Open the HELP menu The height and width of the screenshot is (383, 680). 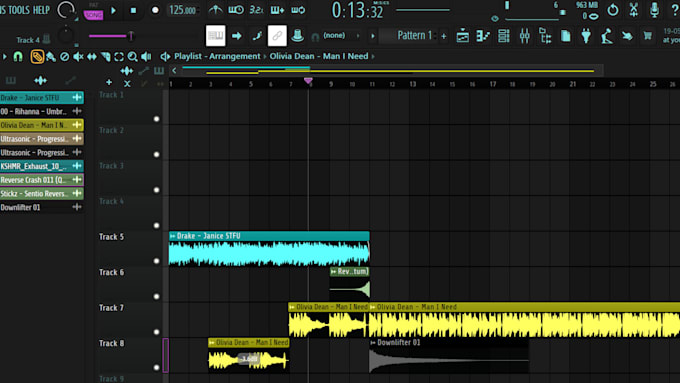point(42,10)
